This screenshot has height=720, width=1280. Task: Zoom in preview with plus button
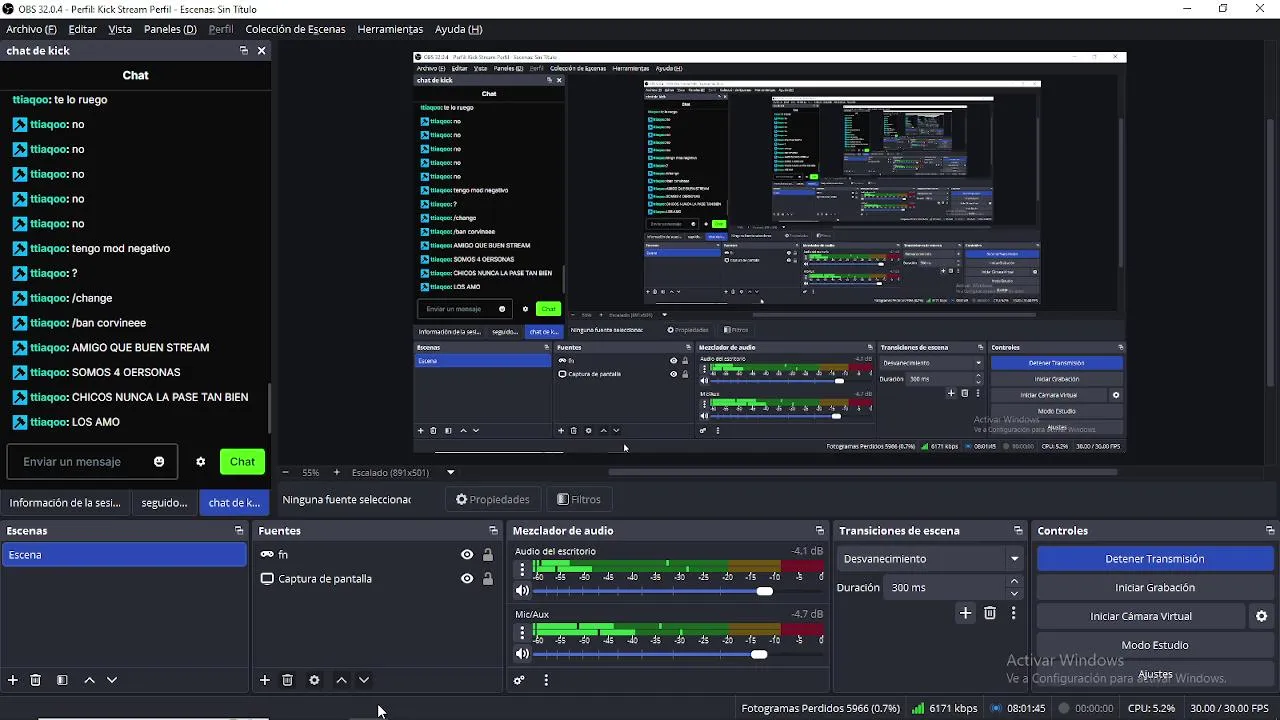(336, 472)
